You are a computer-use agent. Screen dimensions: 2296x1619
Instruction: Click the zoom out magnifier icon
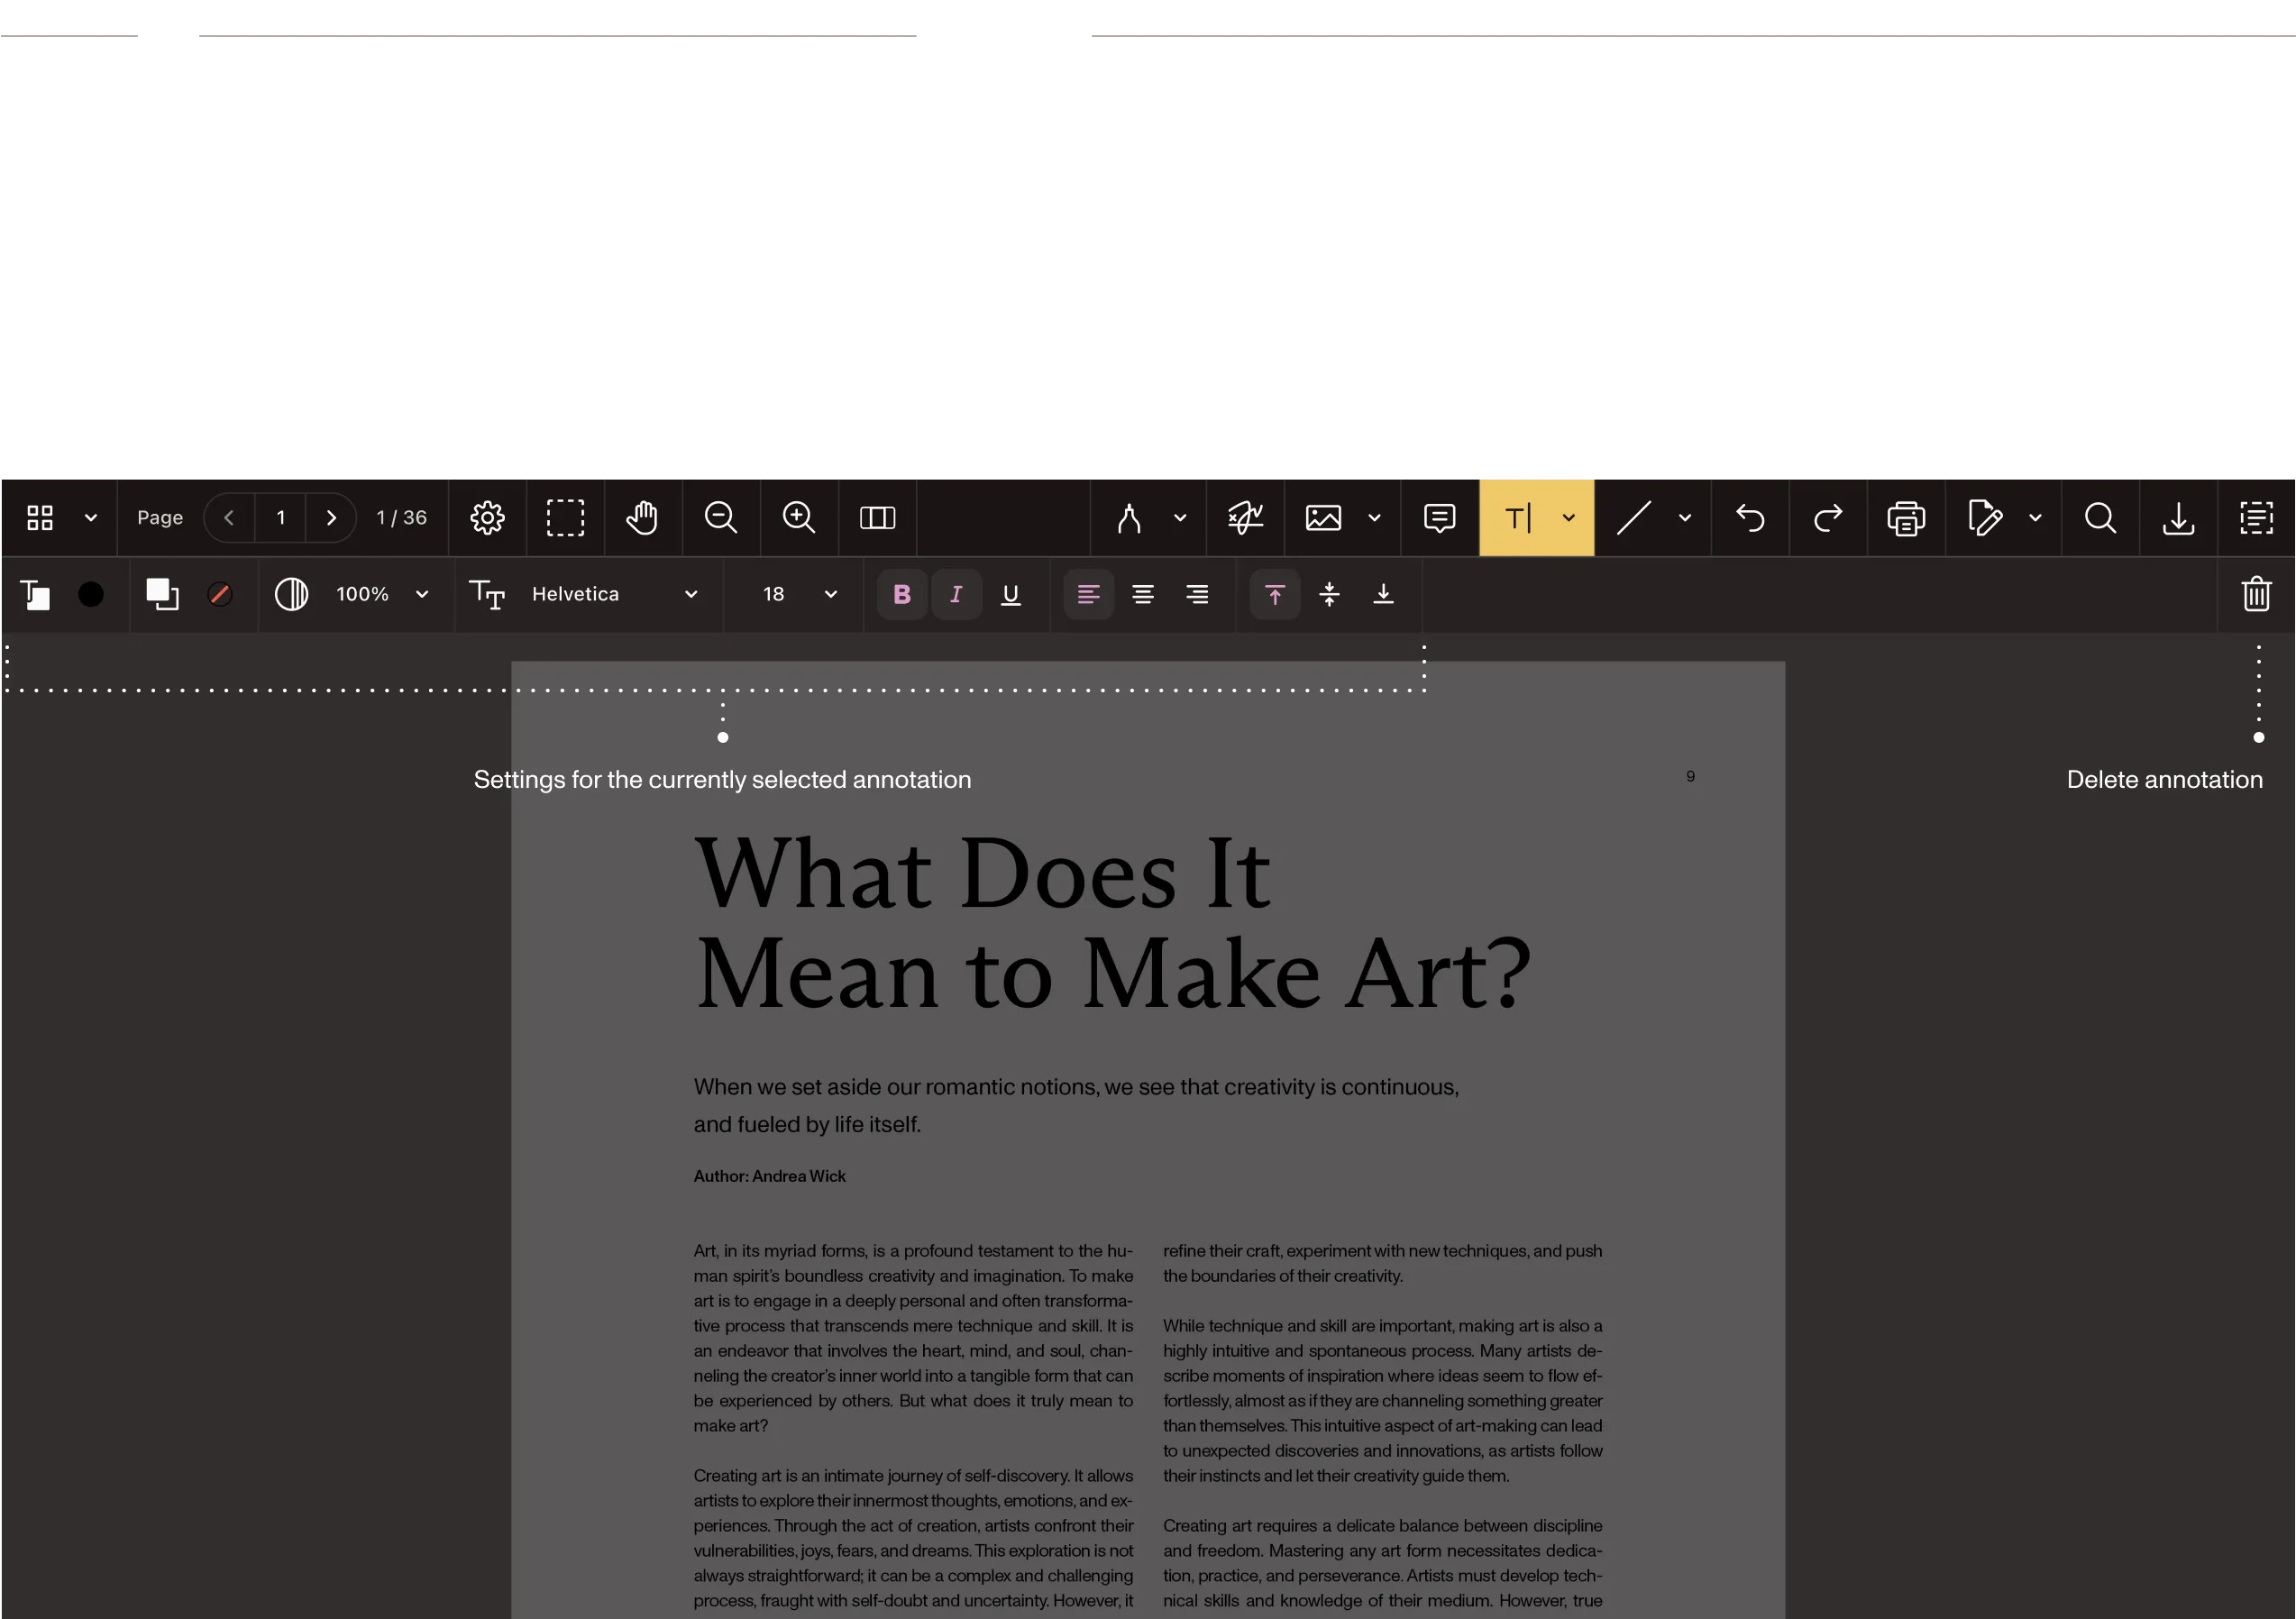pyautogui.click(x=720, y=518)
